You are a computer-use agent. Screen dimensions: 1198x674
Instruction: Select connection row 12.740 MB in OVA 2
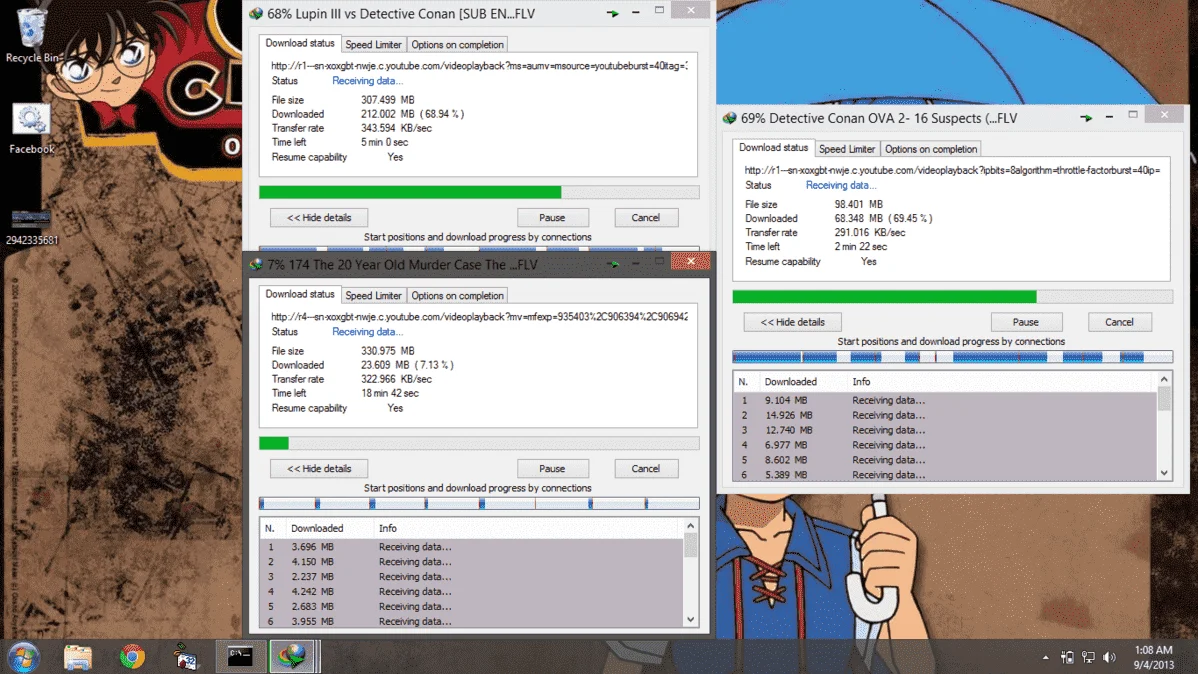(x=945, y=430)
